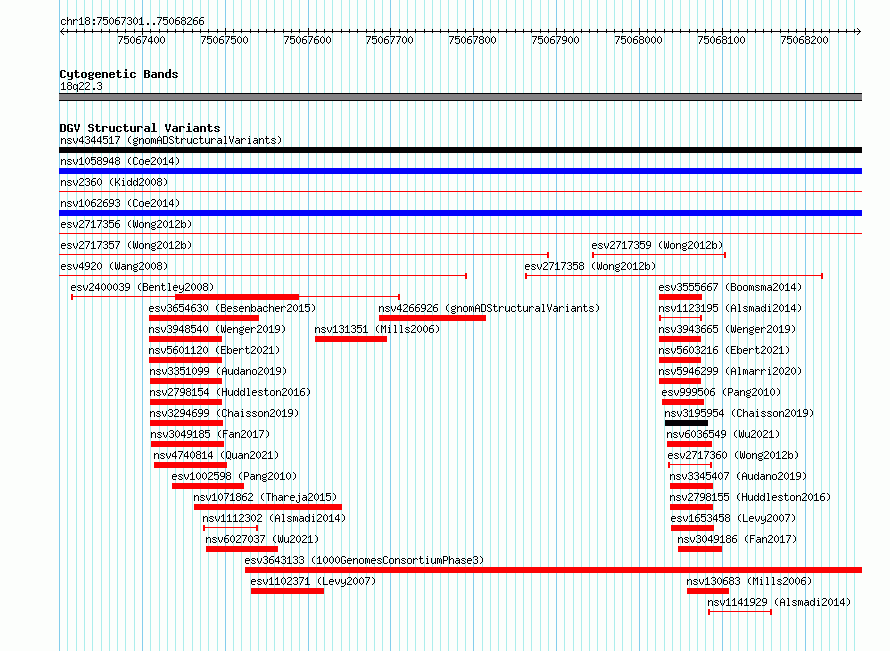The image size is (890, 651).
Task: Select nsv5946299 (Almarri2020) variant
Action: [x=730, y=371]
